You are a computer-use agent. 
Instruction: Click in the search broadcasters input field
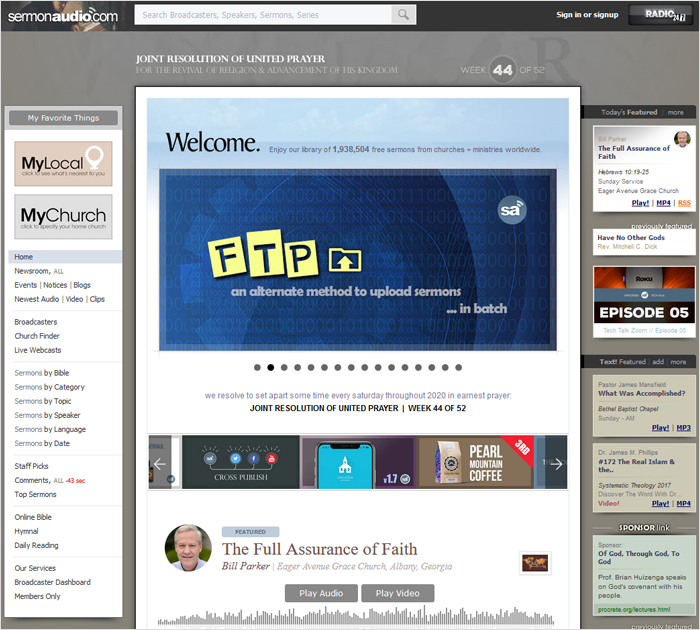click(263, 15)
